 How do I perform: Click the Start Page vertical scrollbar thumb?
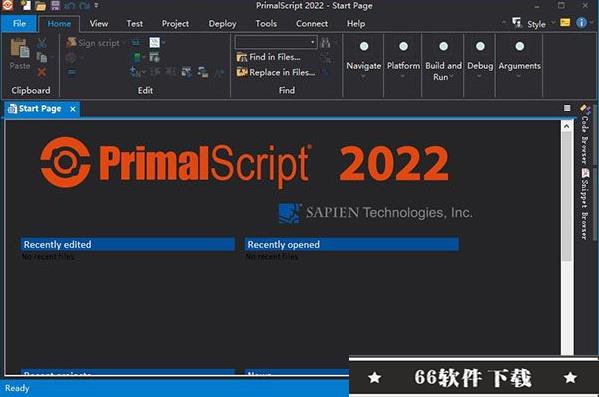(x=566, y=197)
